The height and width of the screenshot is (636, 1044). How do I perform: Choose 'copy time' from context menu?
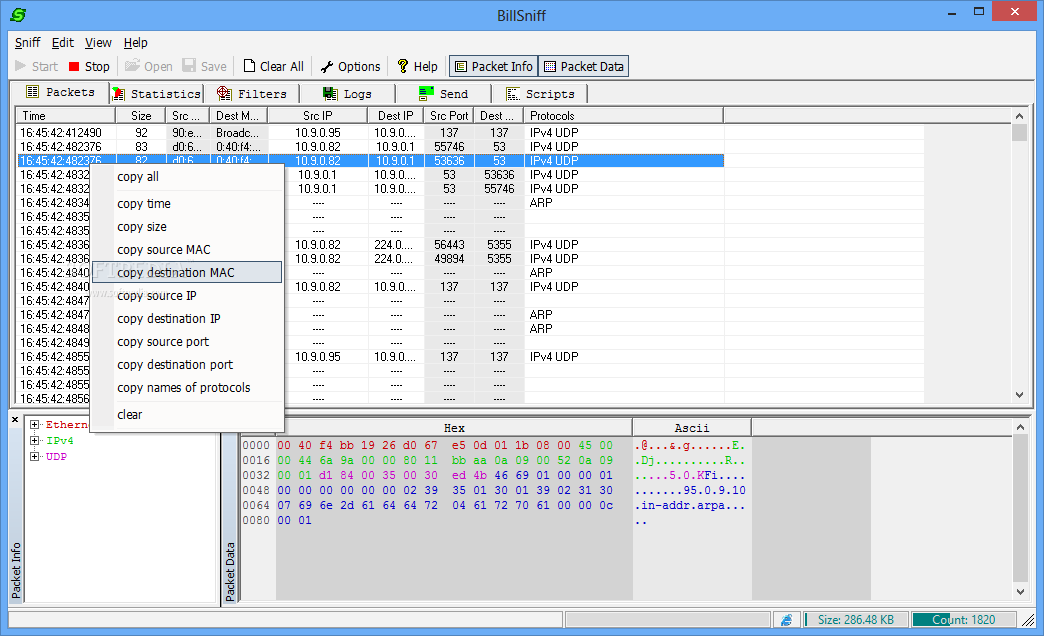tap(186, 204)
